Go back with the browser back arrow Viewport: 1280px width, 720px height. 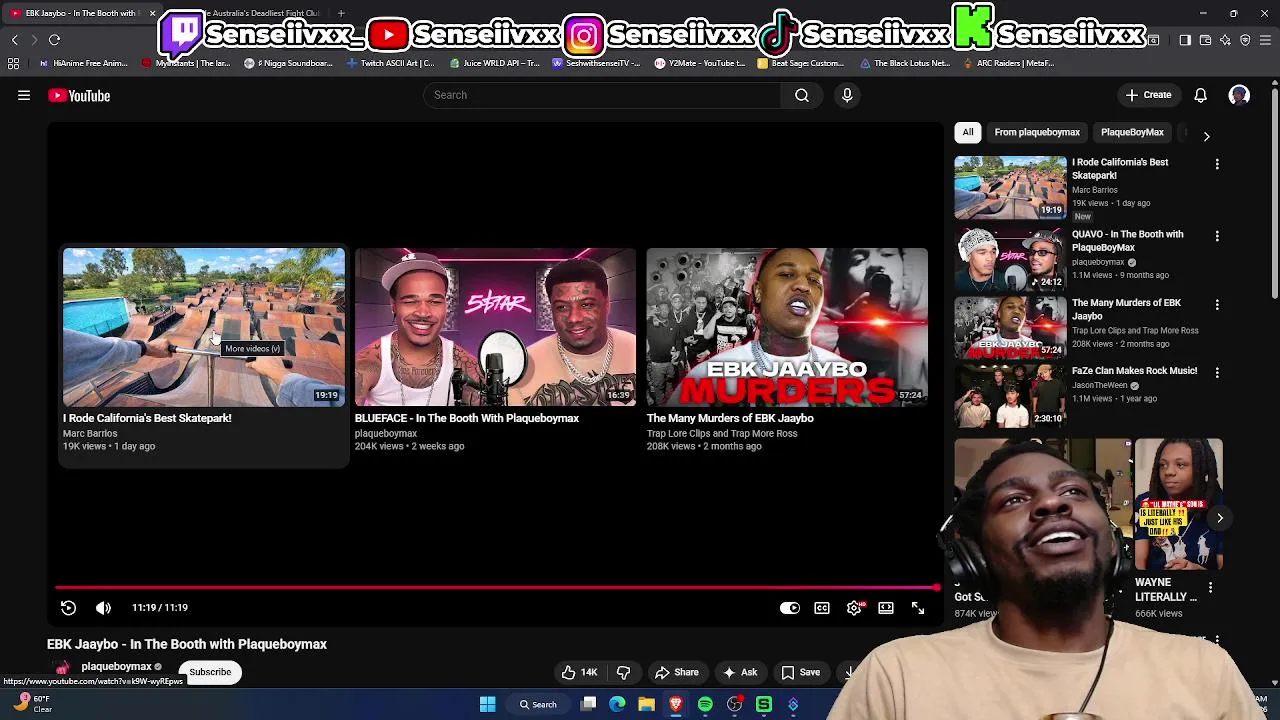(x=14, y=40)
